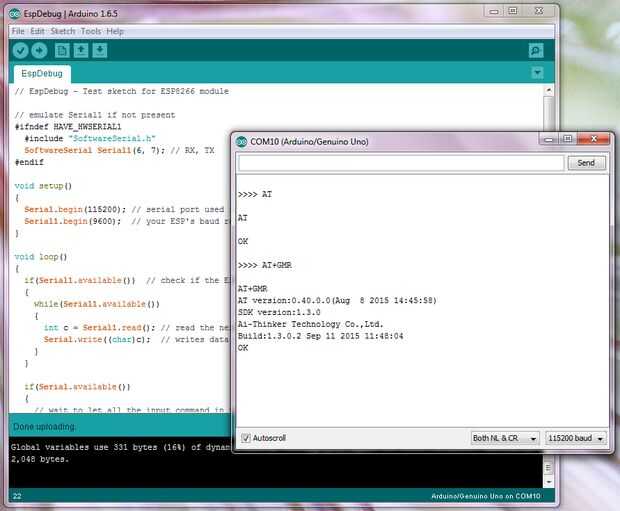Open the 115200 baud rate dropdown
Screen dimensions: 620x511
tap(576, 438)
